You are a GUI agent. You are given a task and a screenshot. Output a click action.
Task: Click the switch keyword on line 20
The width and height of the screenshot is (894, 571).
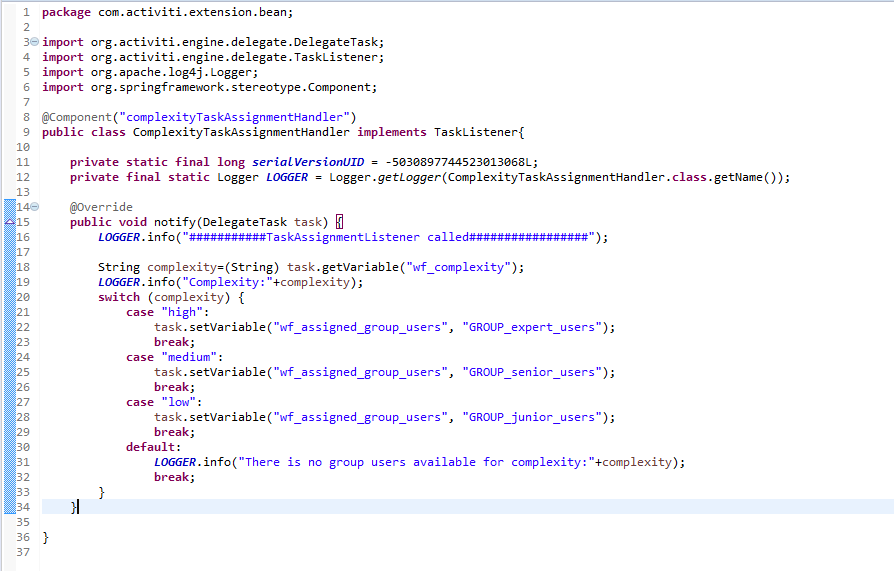click(119, 297)
